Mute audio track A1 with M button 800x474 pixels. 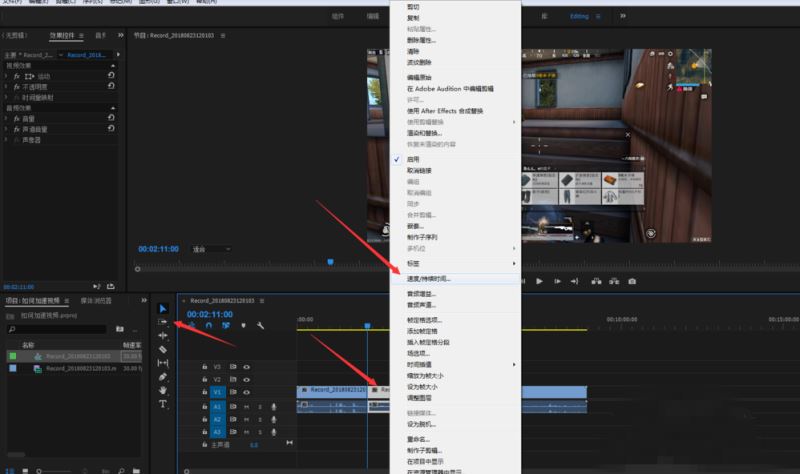tap(246, 407)
